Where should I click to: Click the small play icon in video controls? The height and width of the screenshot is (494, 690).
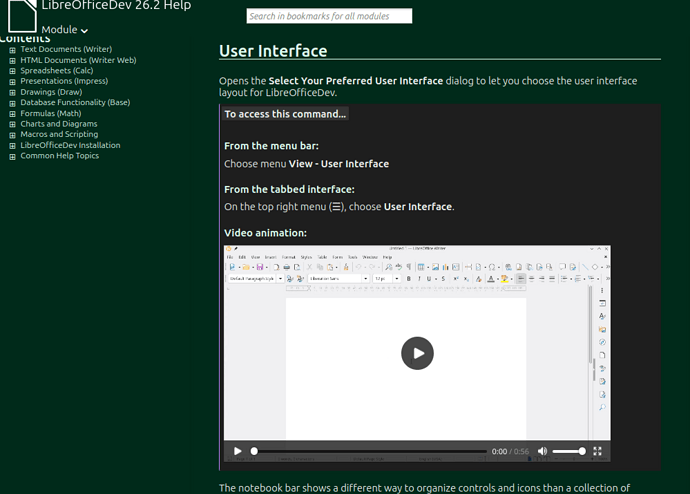238,451
